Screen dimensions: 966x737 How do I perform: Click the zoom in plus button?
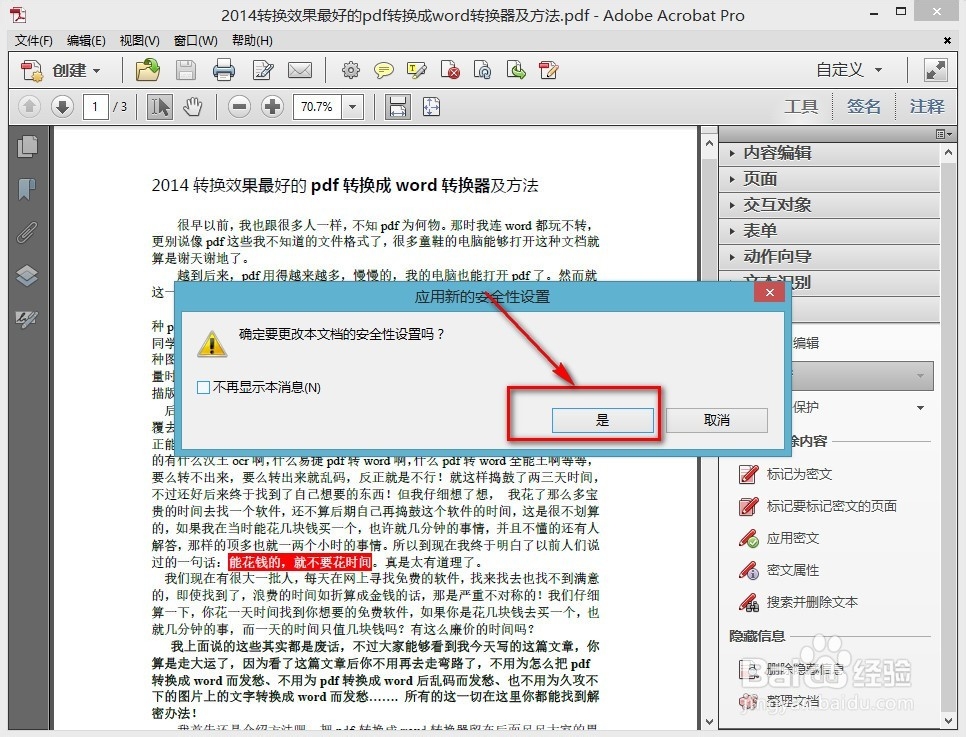[272, 107]
